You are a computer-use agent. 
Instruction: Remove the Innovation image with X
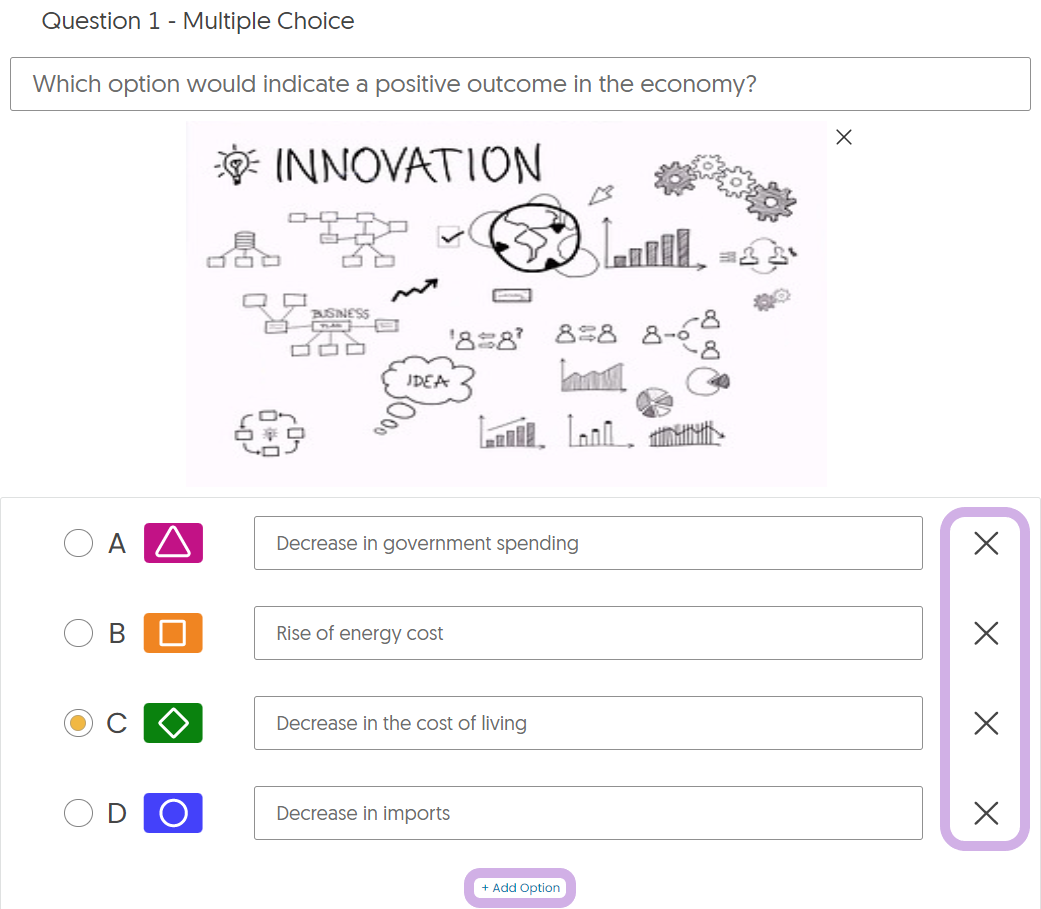click(844, 137)
